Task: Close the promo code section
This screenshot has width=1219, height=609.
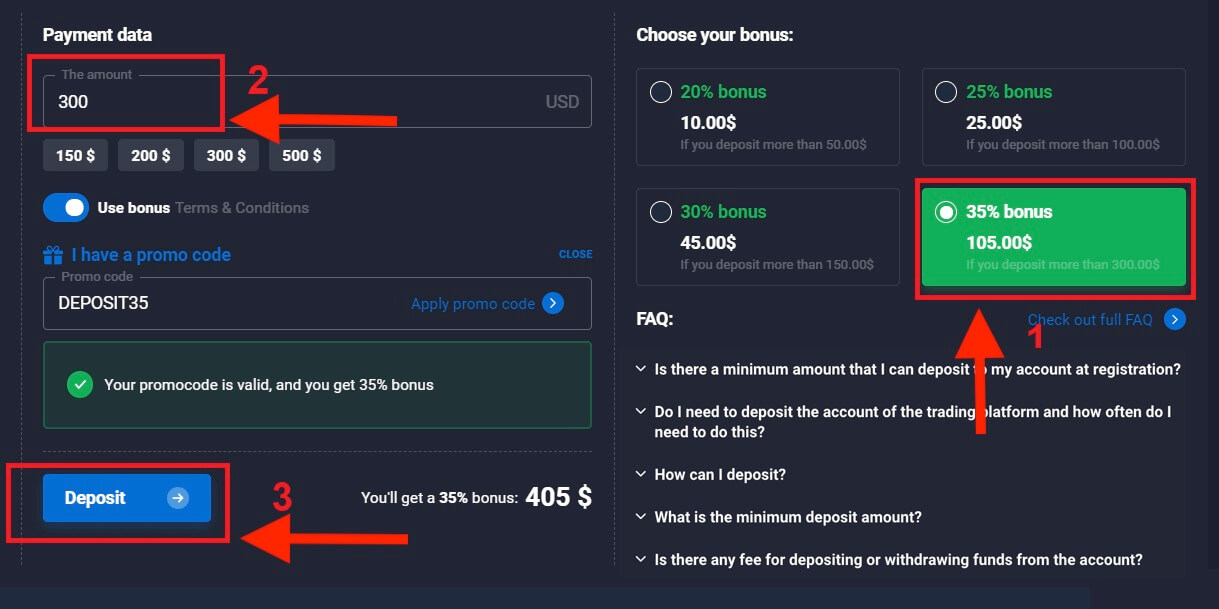Action: click(x=575, y=254)
